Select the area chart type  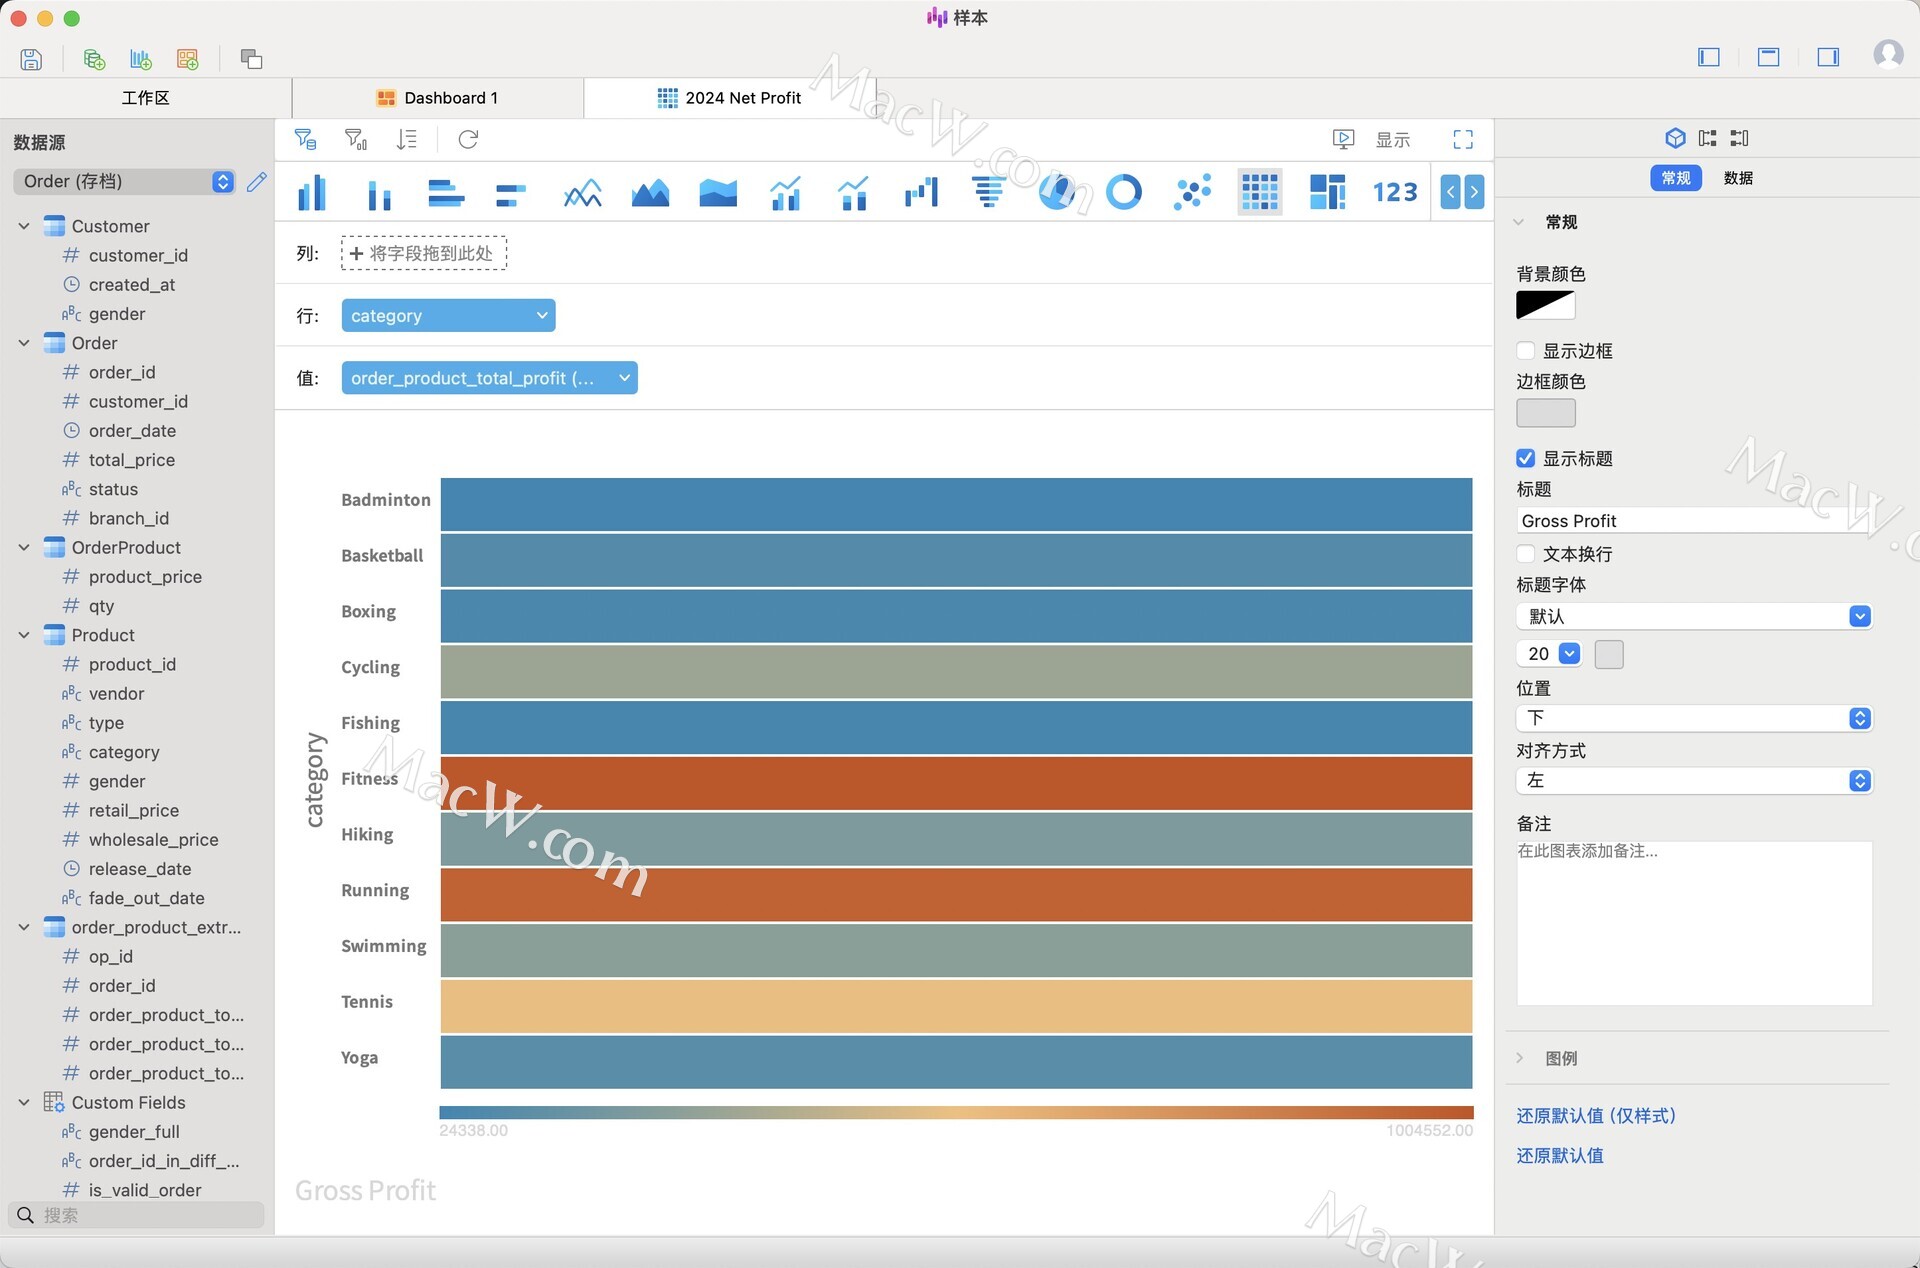point(650,191)
